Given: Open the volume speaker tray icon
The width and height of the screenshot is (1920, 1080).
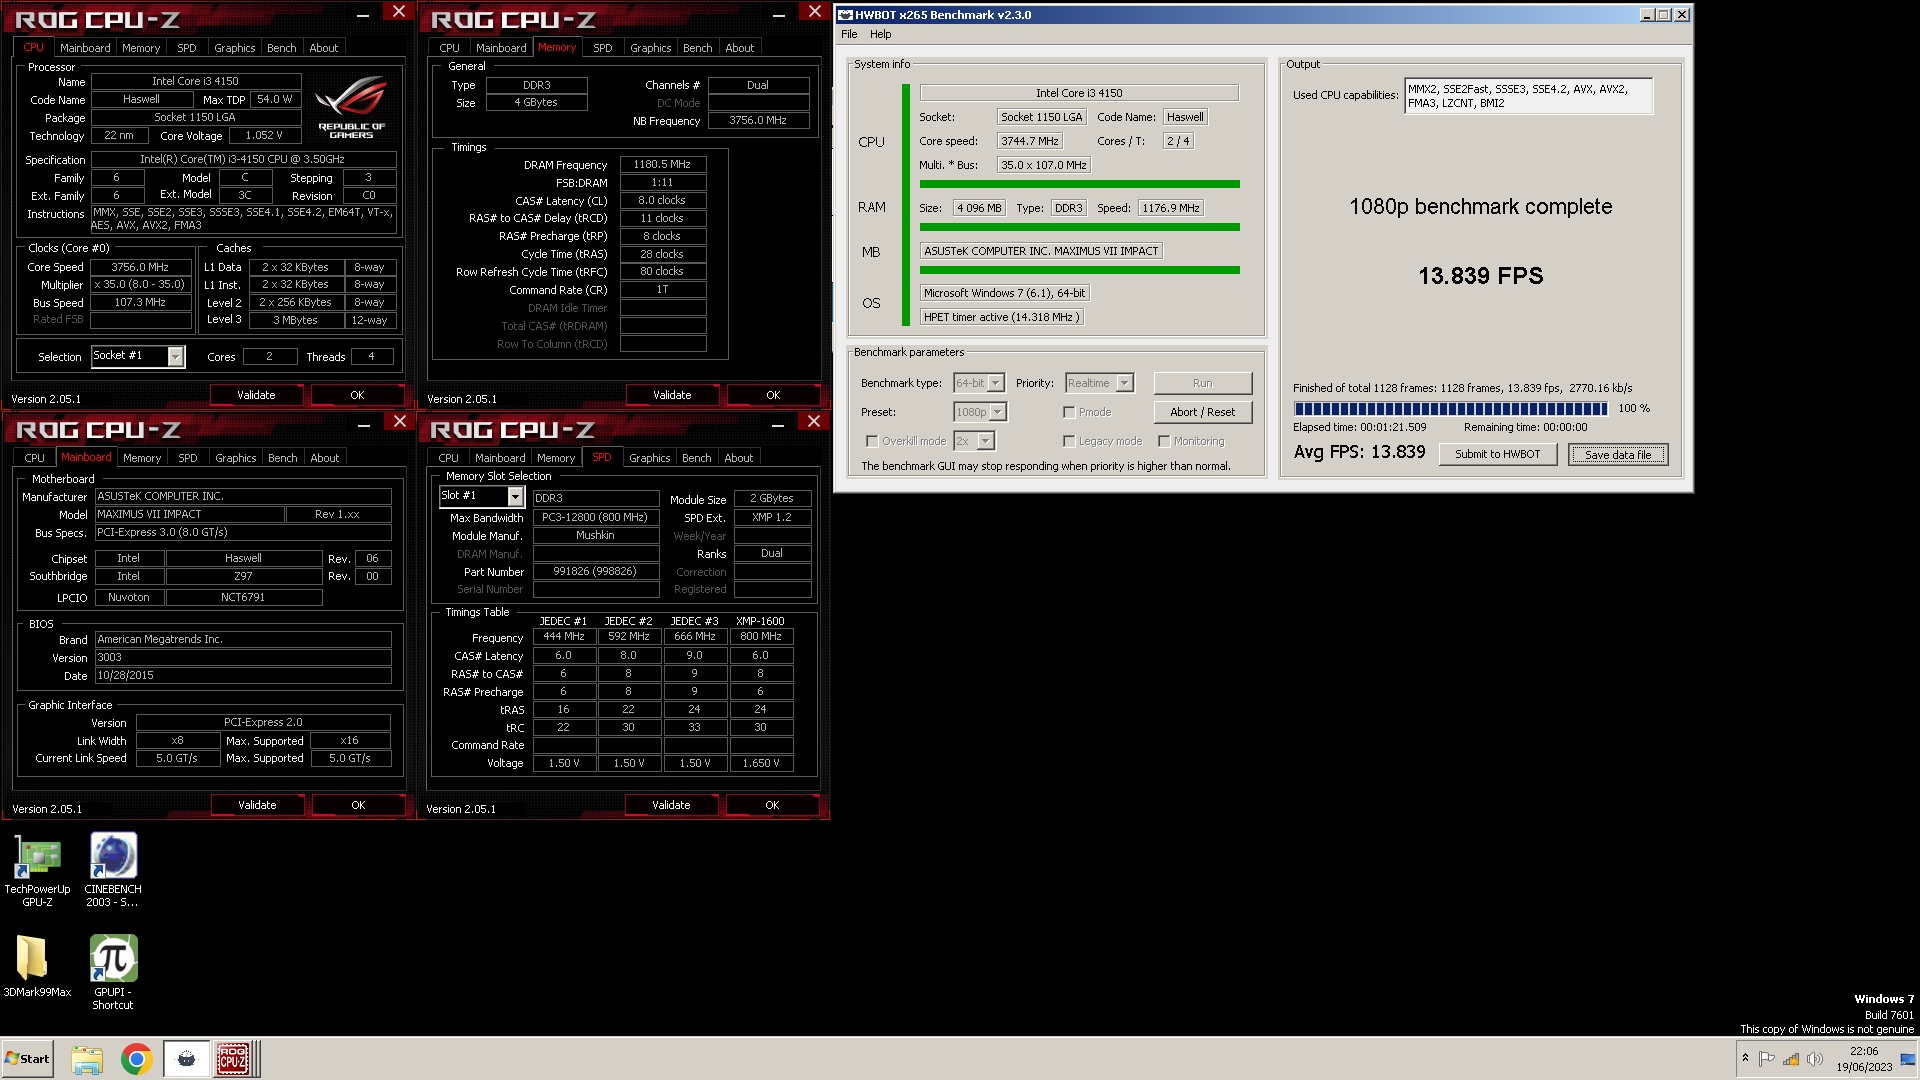Looking at the screenshot, I should click(1815, 1059).
